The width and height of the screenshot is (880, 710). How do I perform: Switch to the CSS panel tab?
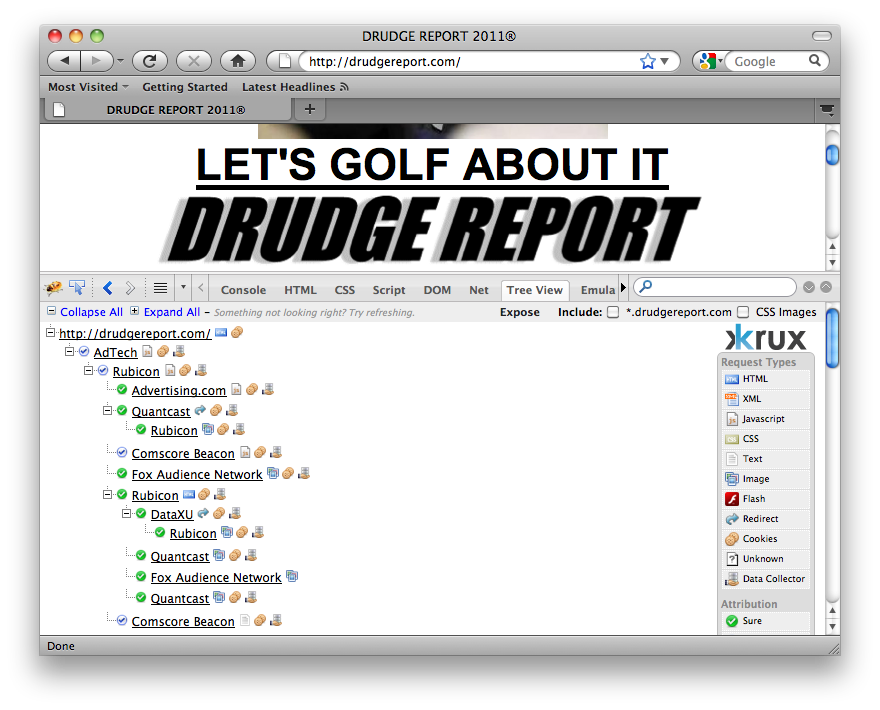tap(345, 290)
